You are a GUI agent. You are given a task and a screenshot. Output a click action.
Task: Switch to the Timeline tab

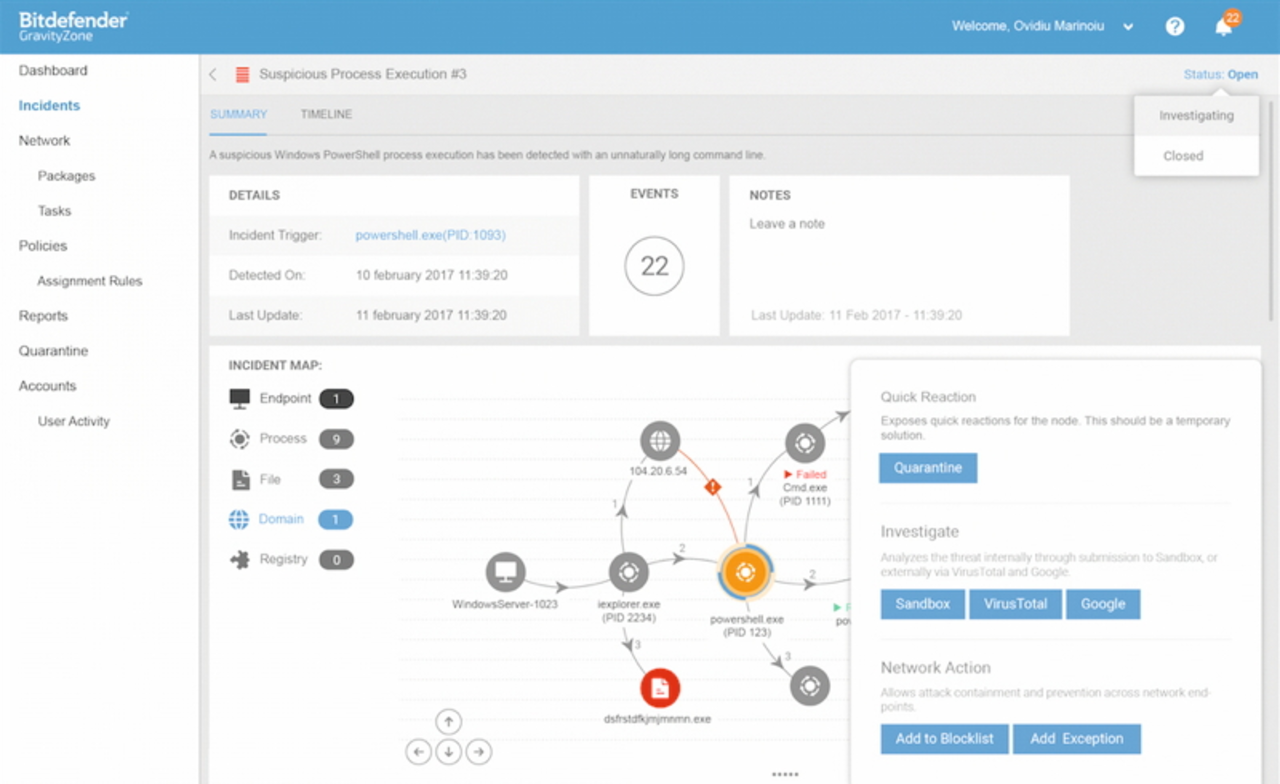(x=326, y=115)
